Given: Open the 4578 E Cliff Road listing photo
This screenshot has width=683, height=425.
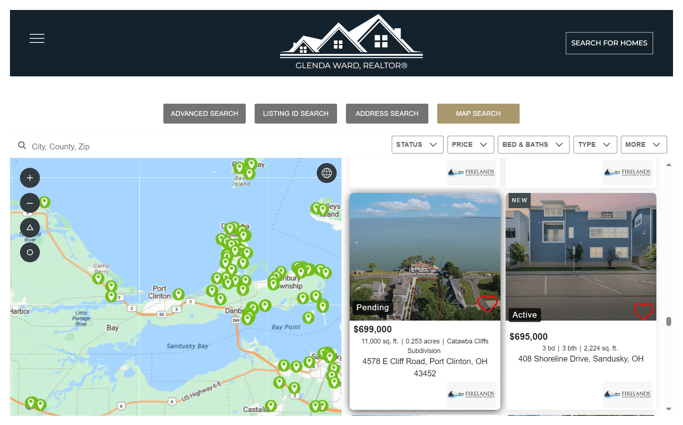Looking at the screenshot, I should point(425,257).
